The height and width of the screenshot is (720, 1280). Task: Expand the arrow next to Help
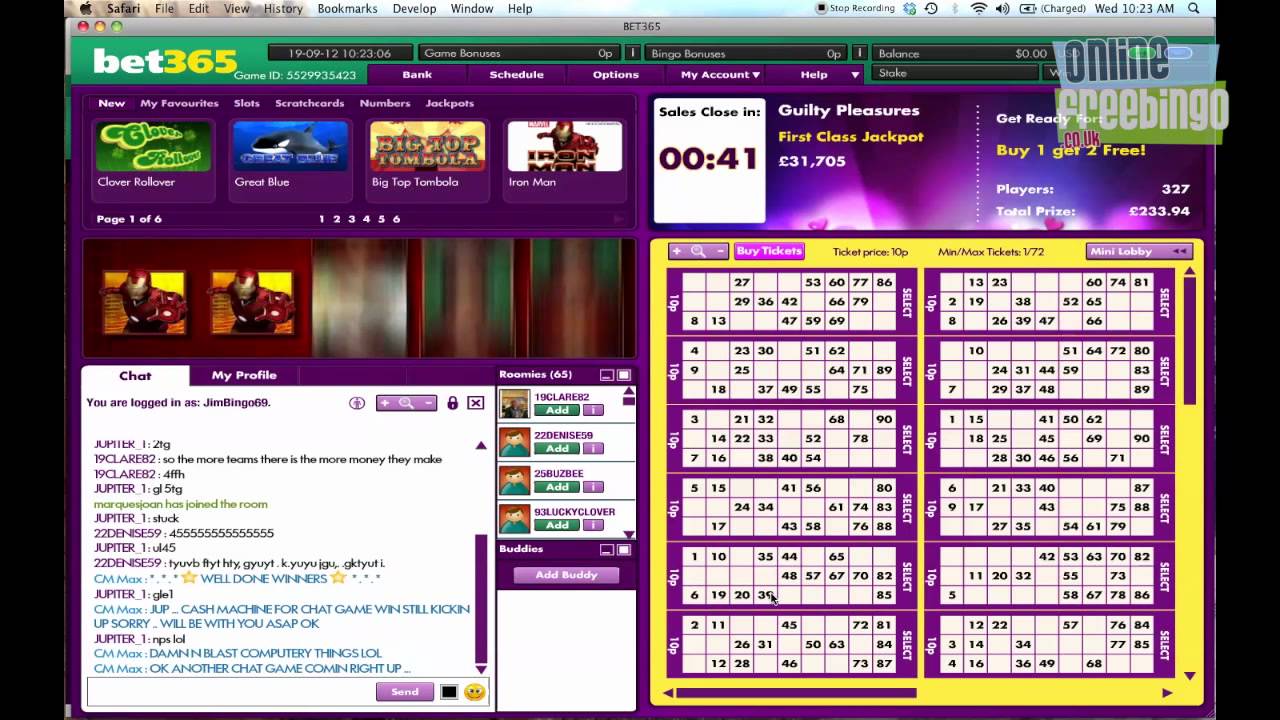[x=855, y=74]
